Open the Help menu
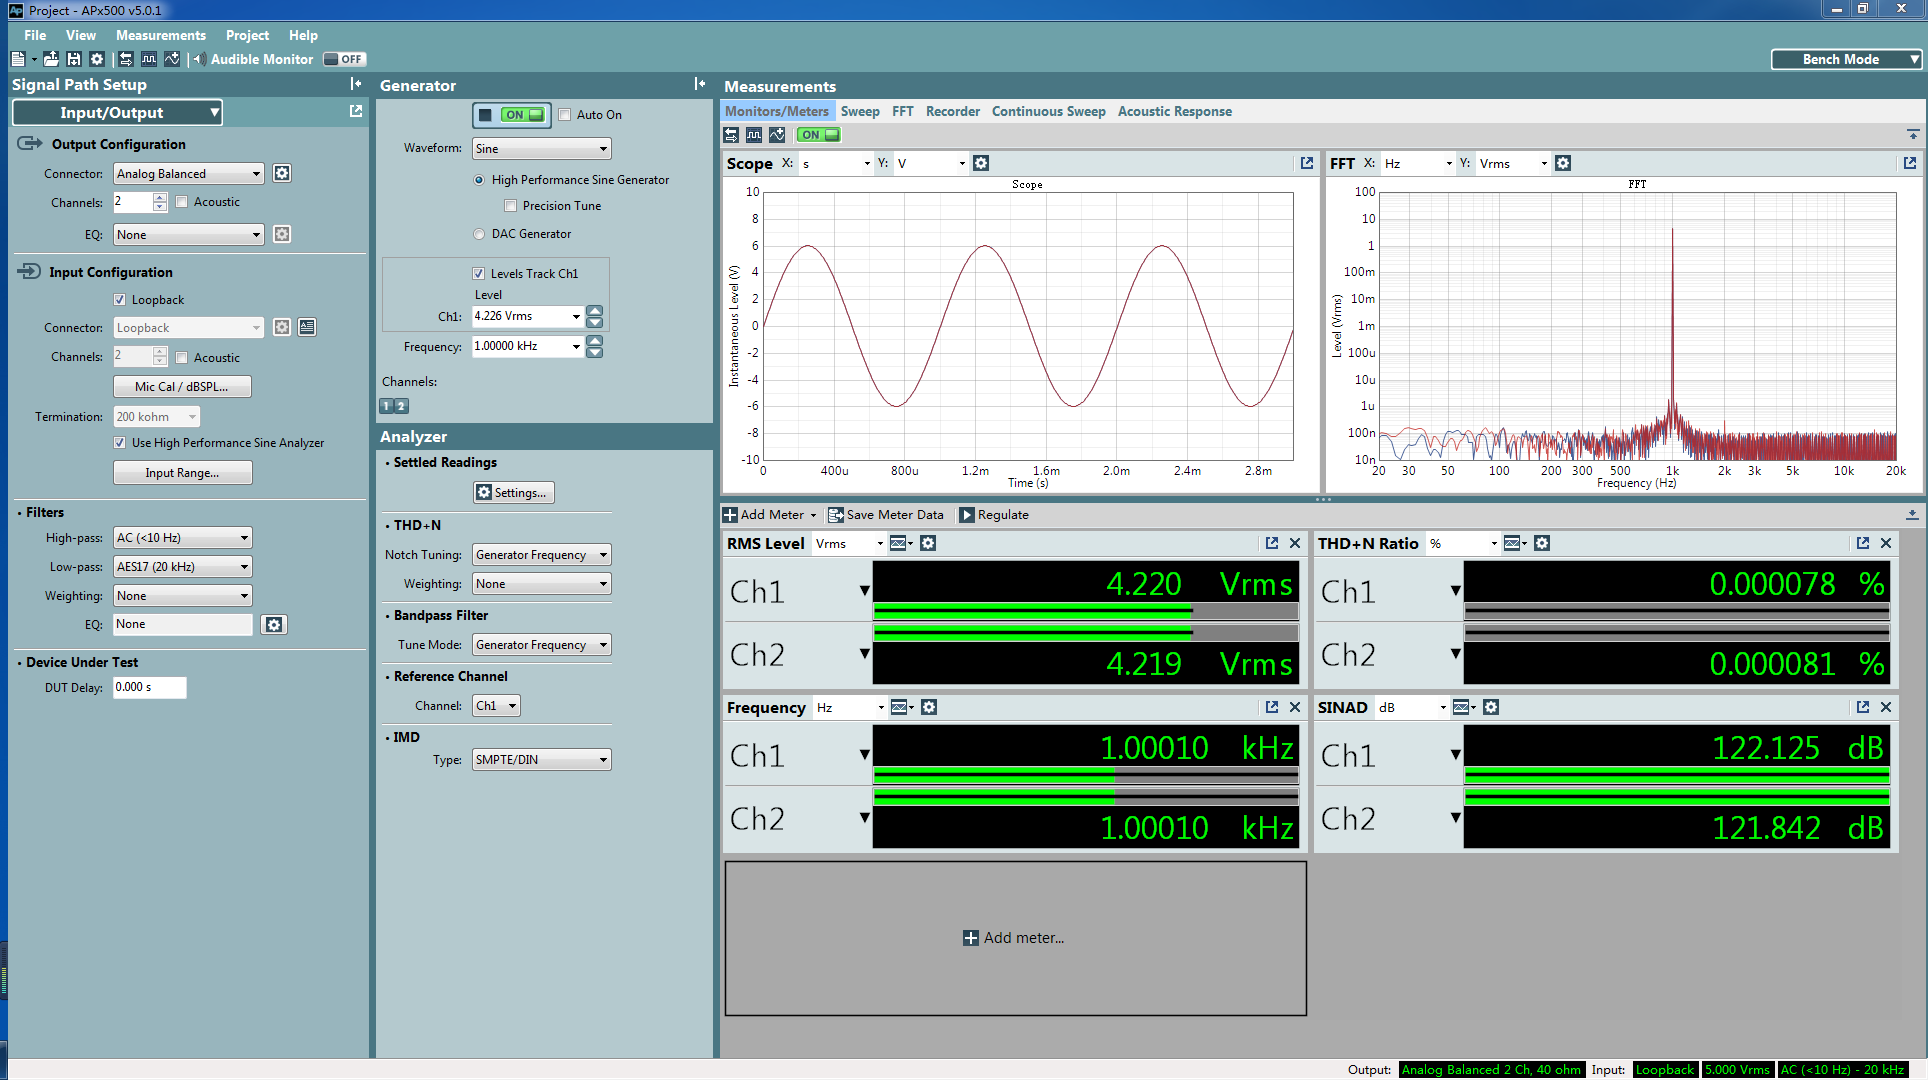This screenshot has height=1080, width=1928. coord(303,35)
